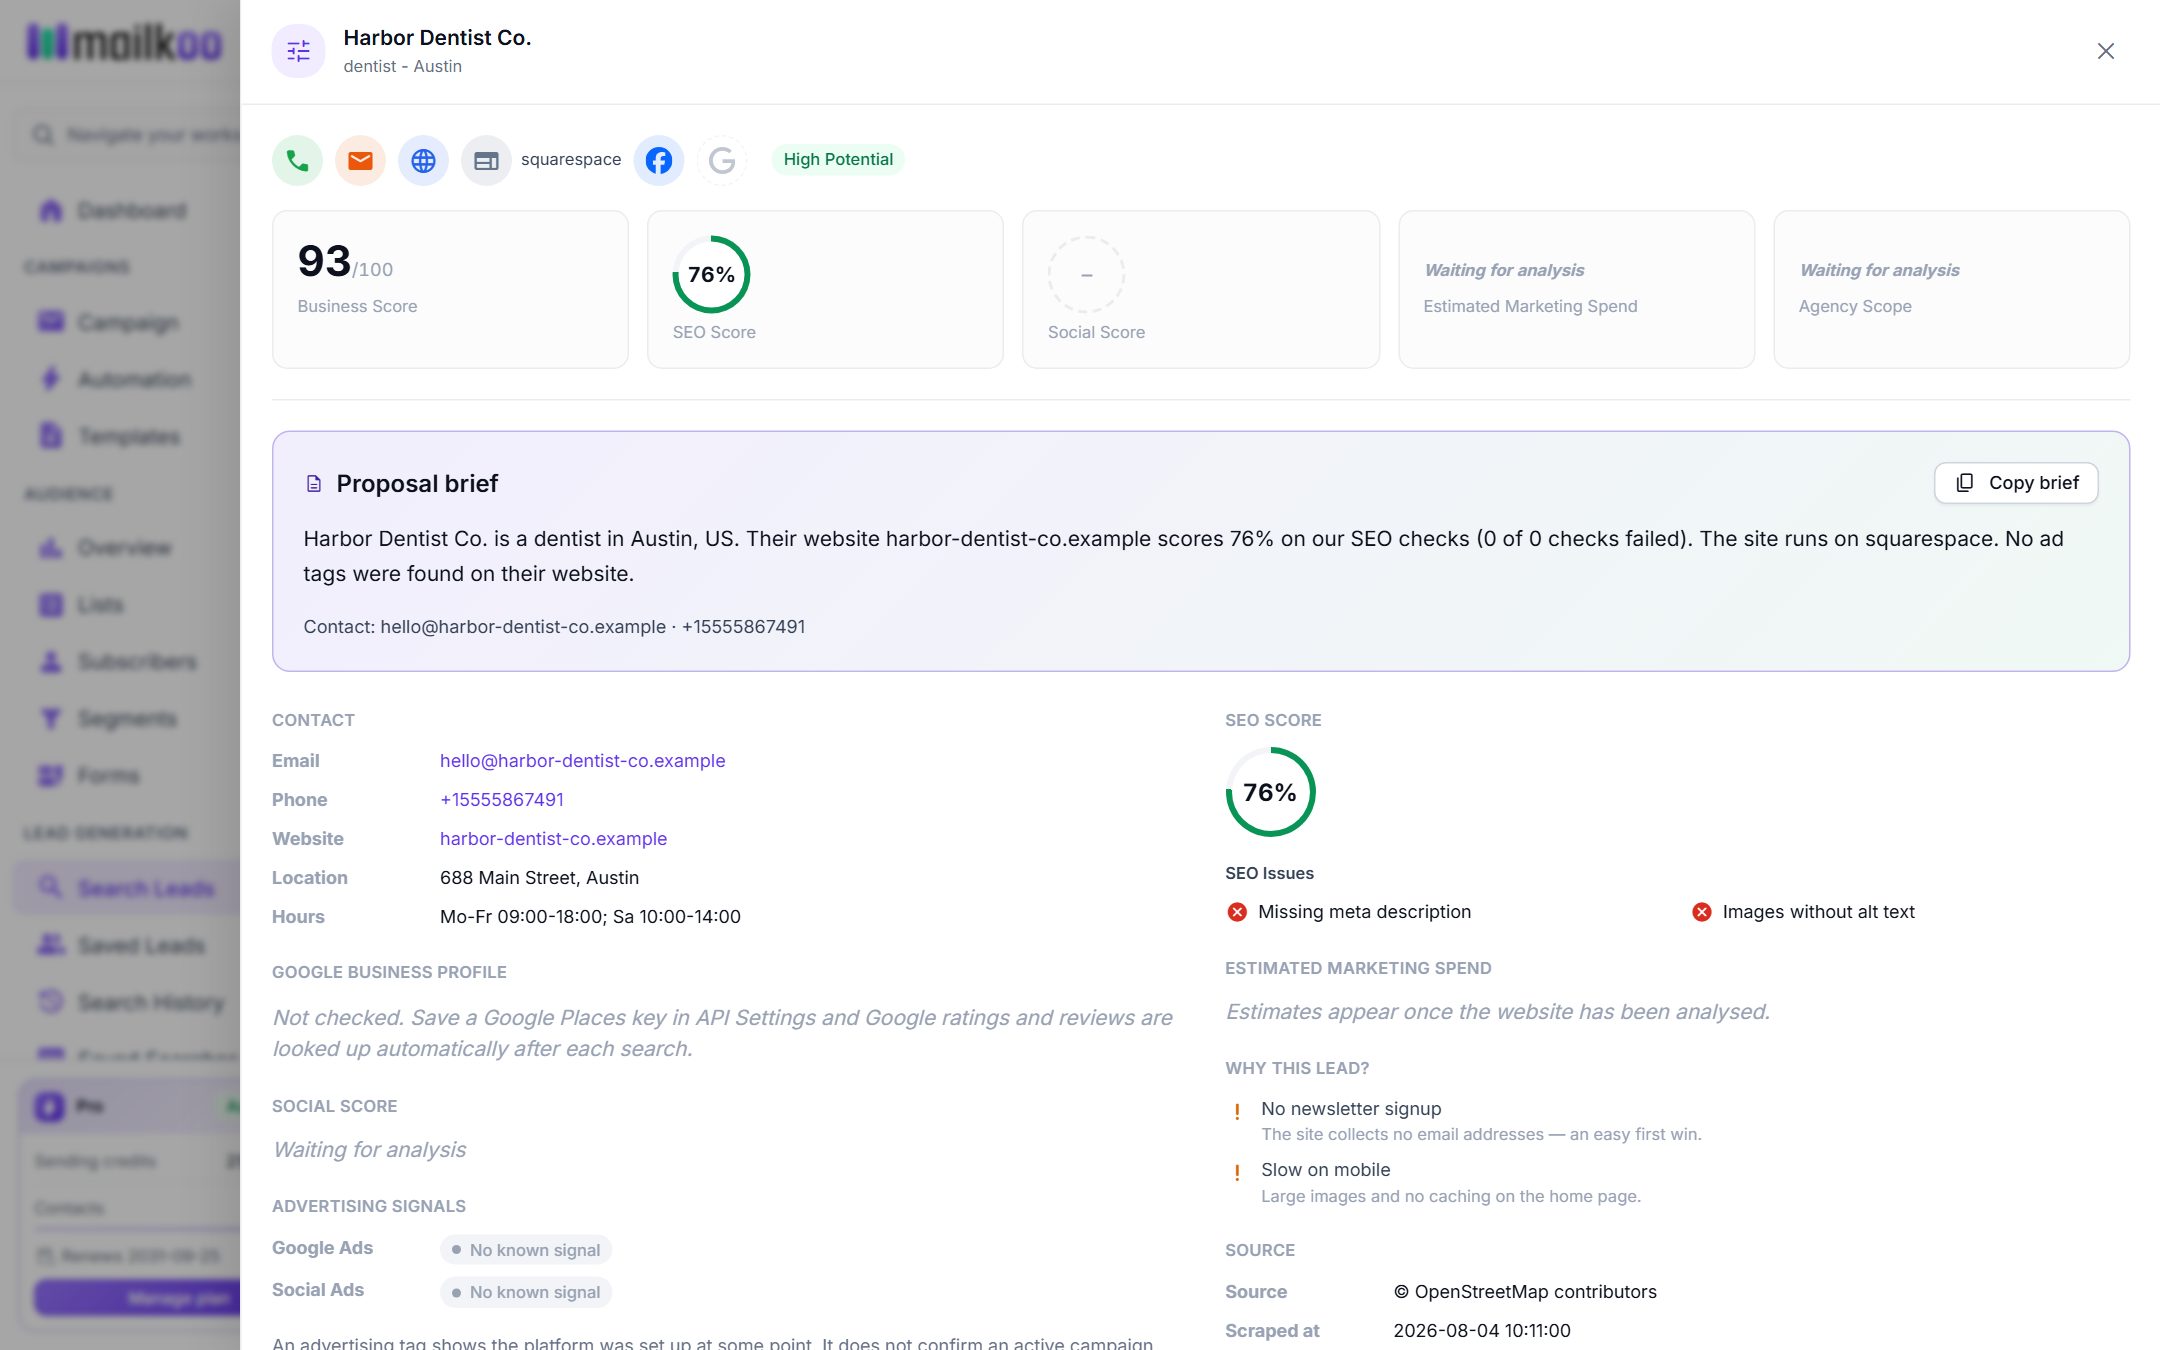The image size is (2160, 1350).
Task: Click the Copy brief button
Action: tap(2016, 483)
